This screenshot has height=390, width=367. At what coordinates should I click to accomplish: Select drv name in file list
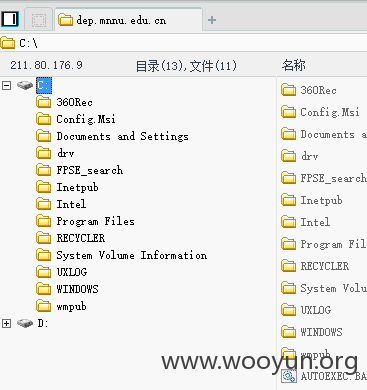[x=309, y=156]
